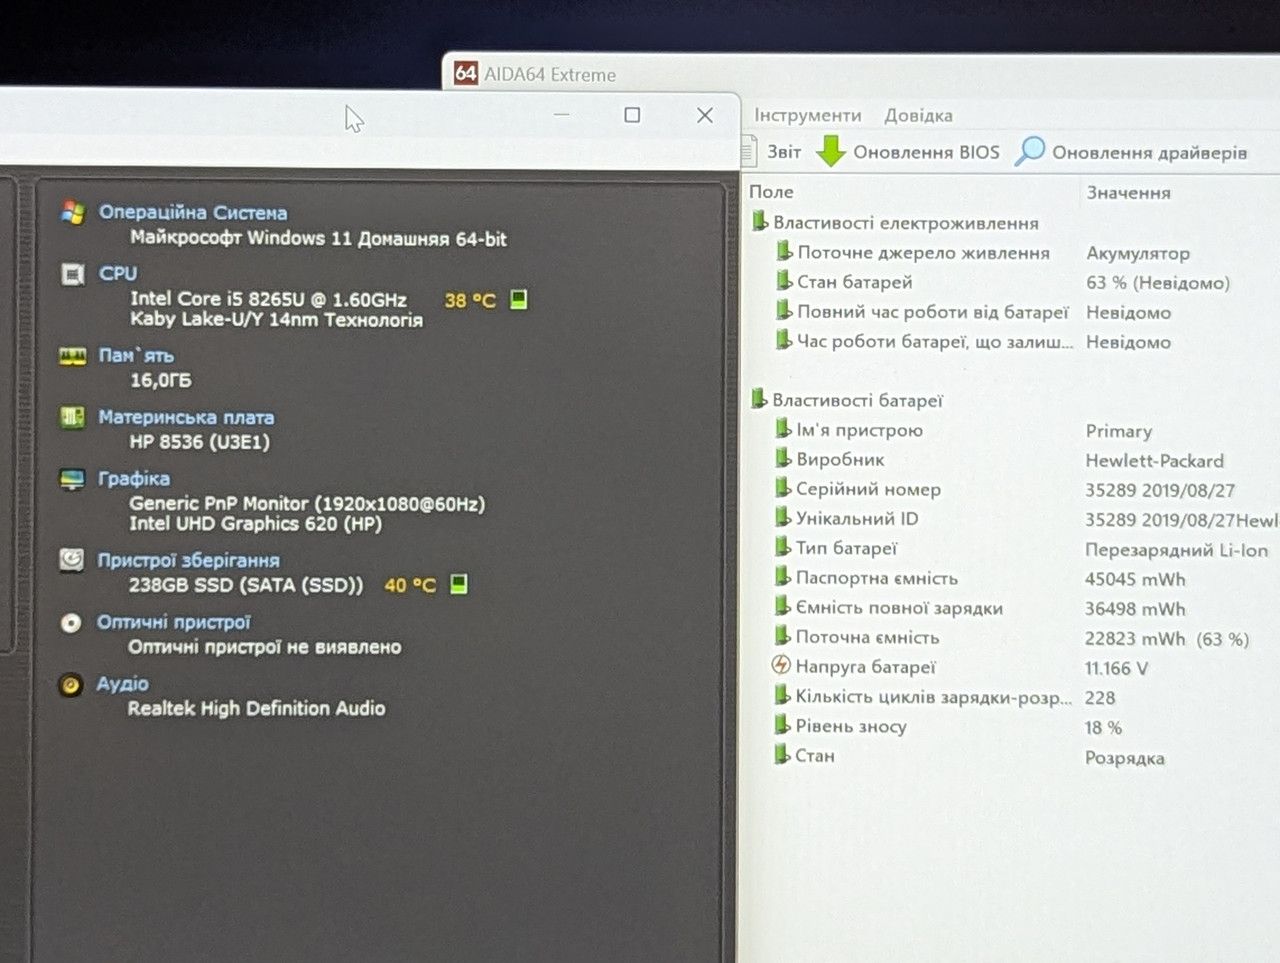The image size is (1280, 963).
Task: Click the Пристрої зберігання heading link
Action: [188, 560]
